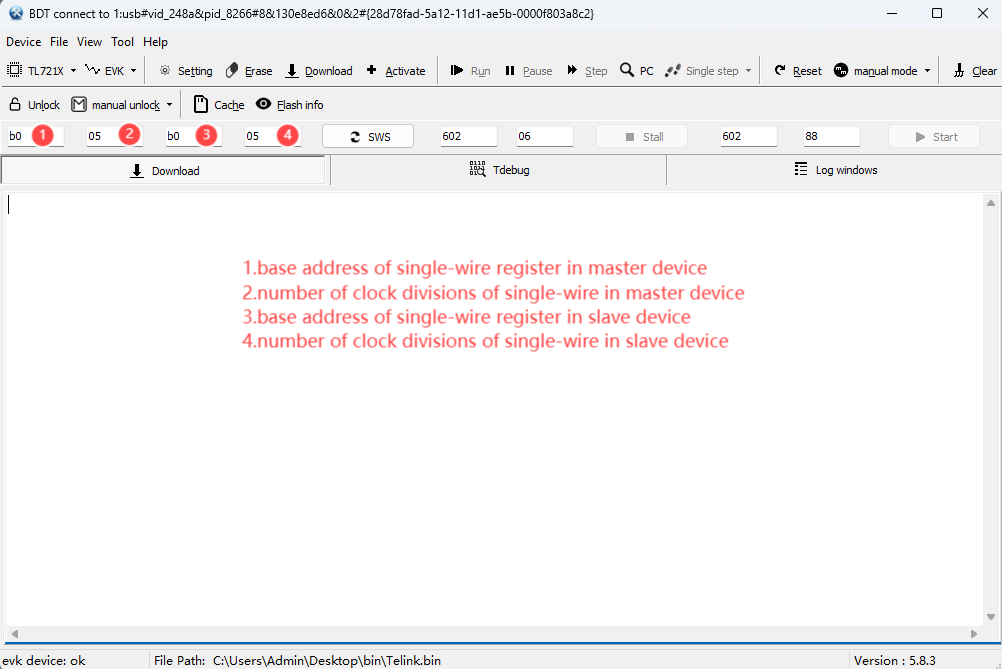Click the Cache toolbar button
The image size is (1002, 669).
tap(219, 104)
